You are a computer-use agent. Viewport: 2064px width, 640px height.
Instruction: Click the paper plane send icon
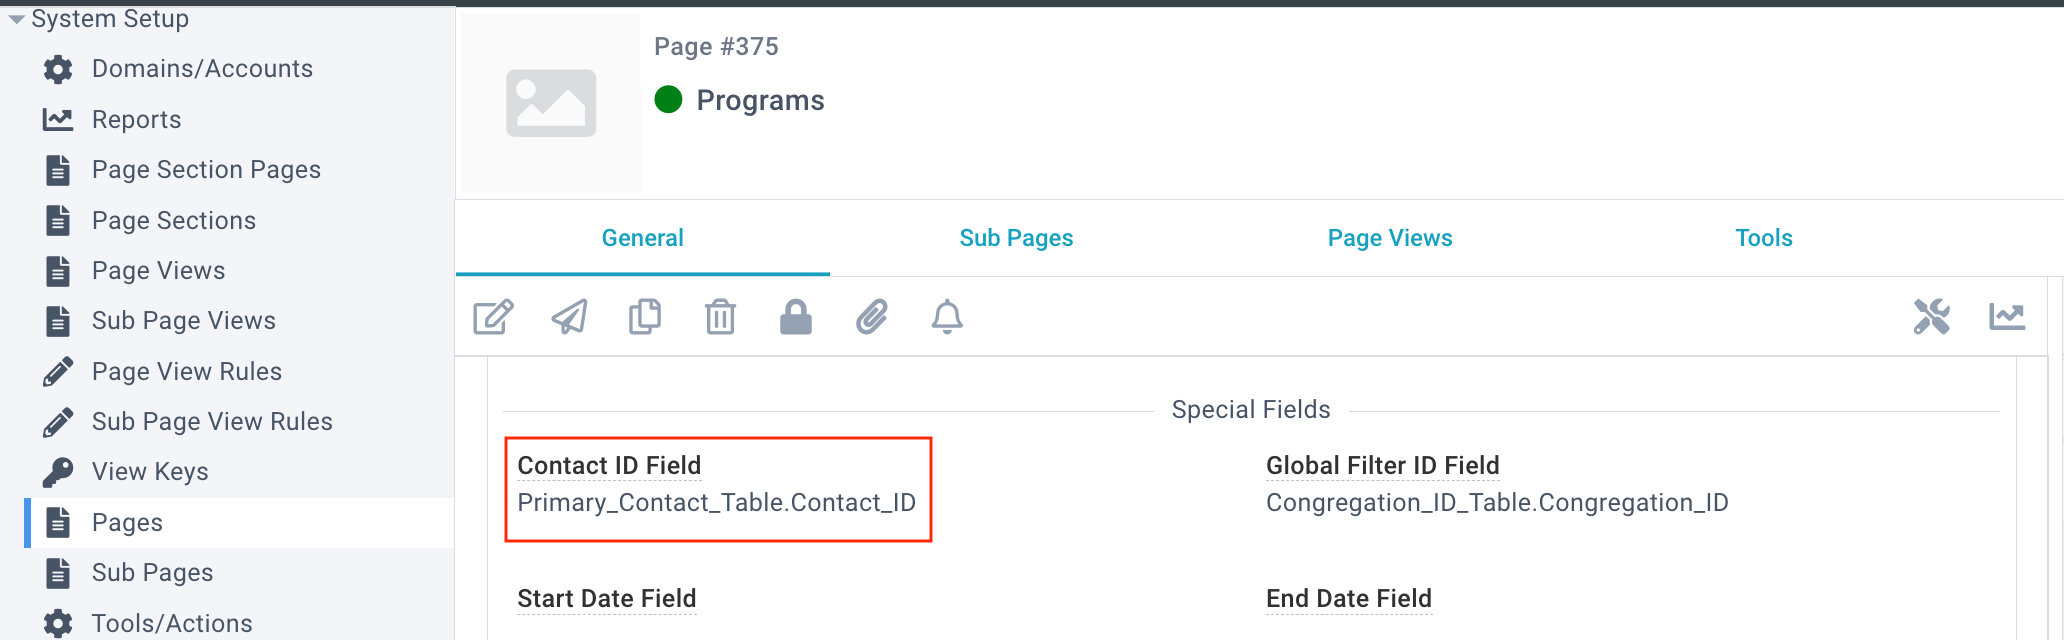[569, 317]
